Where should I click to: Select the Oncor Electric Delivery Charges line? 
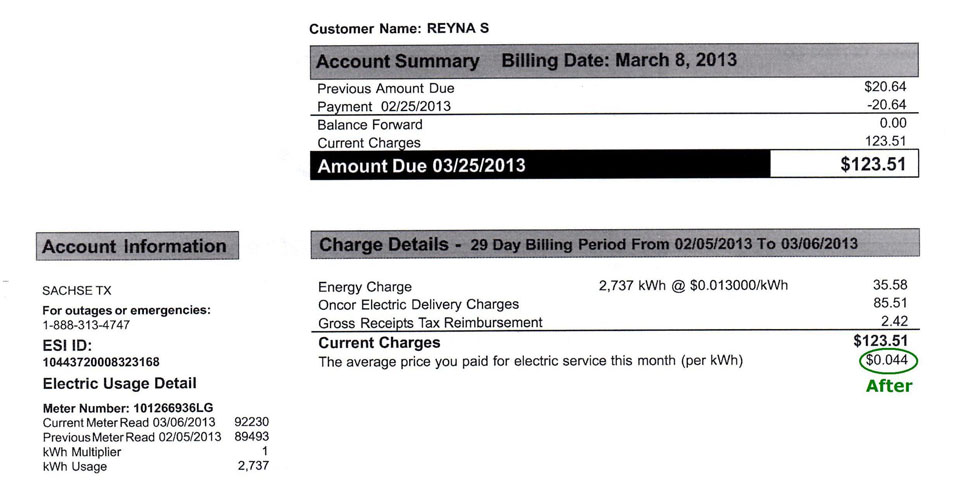pos(418,304)
